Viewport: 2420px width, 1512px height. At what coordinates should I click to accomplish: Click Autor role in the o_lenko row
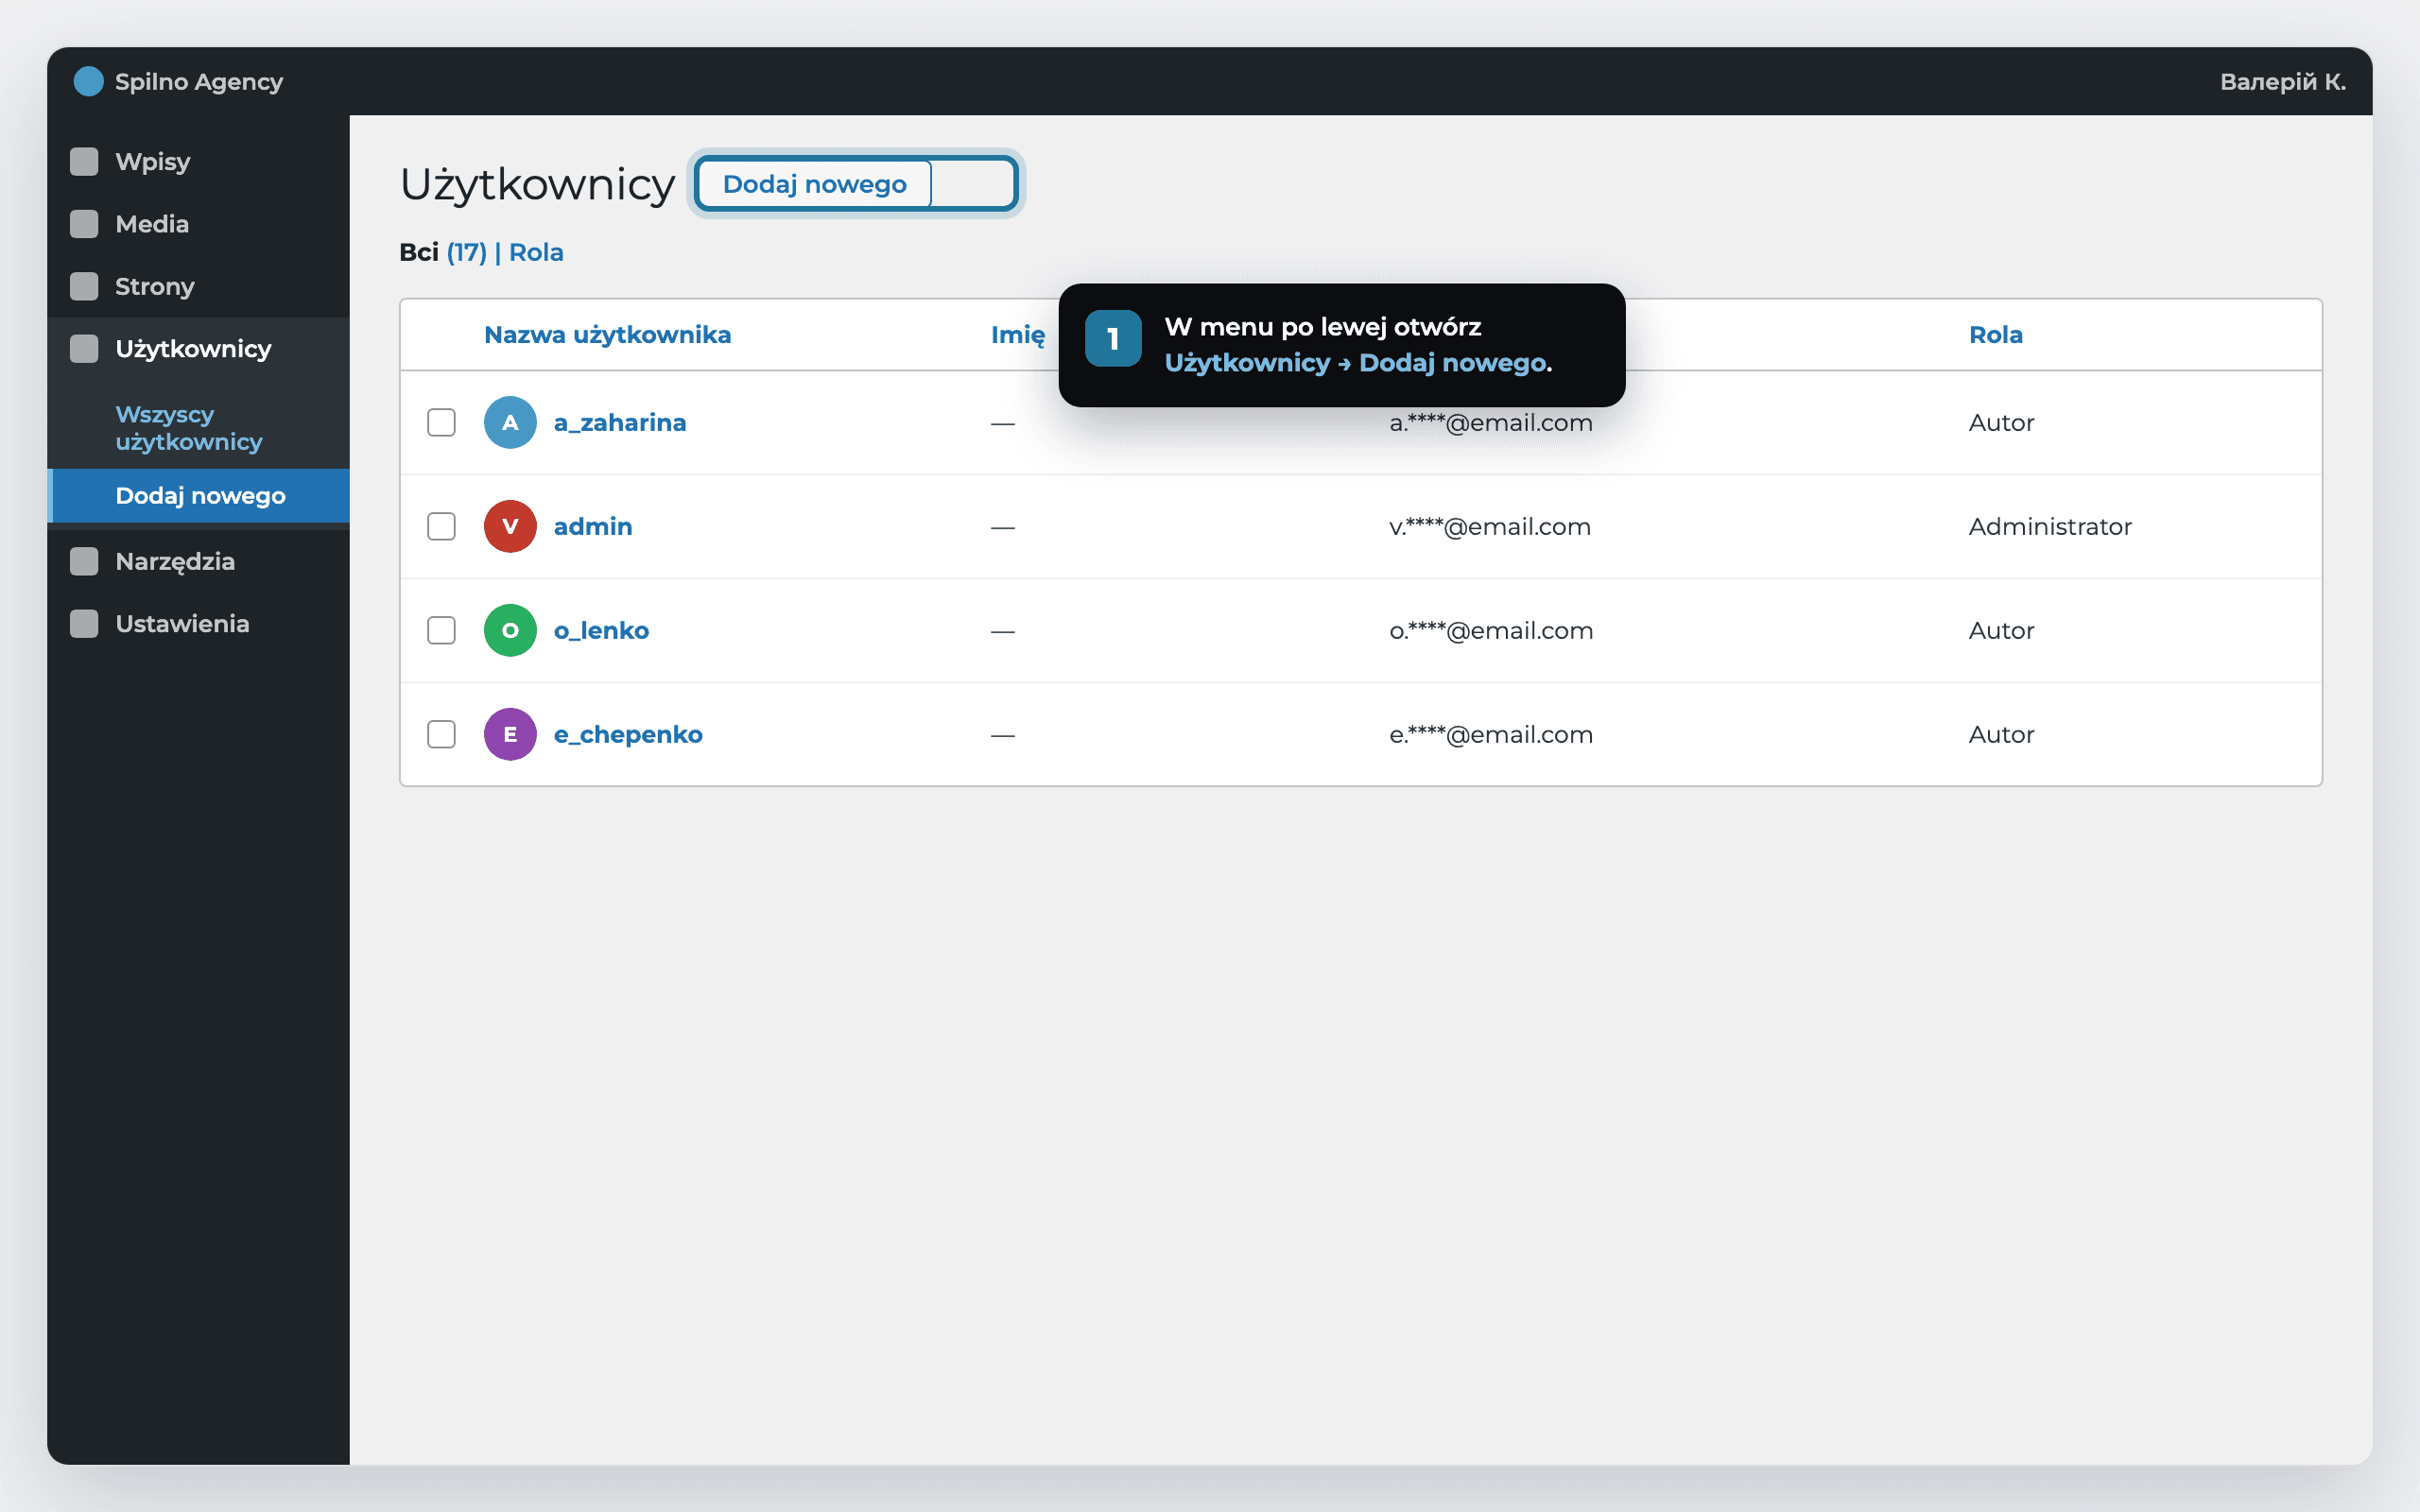pos(2001,630)
